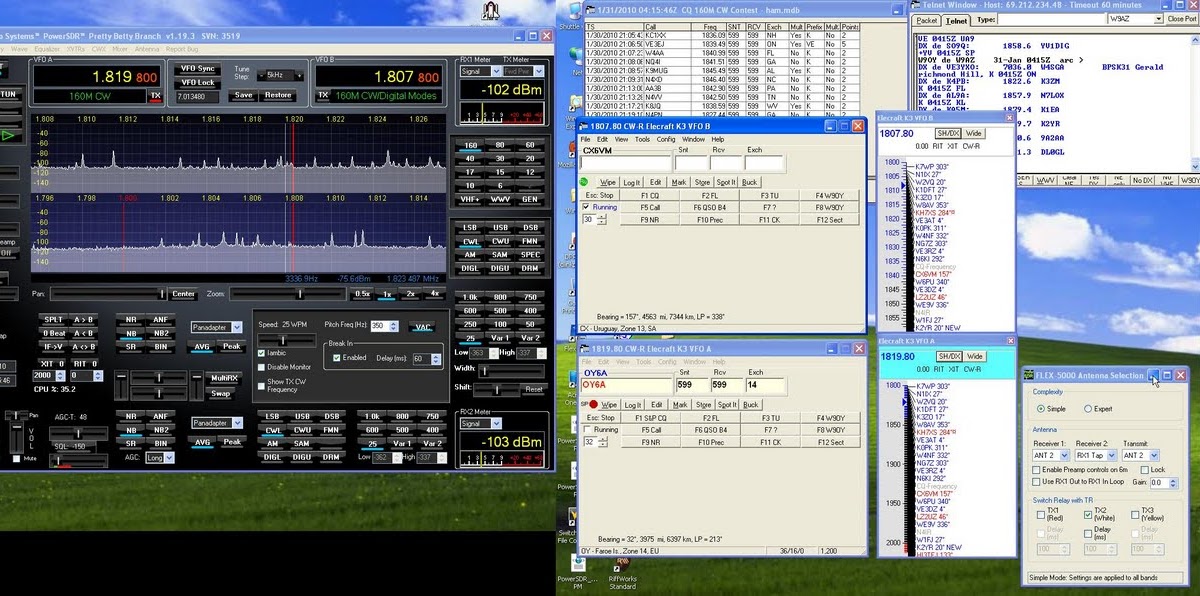Click the Center pan button

[x=183, y=294]
